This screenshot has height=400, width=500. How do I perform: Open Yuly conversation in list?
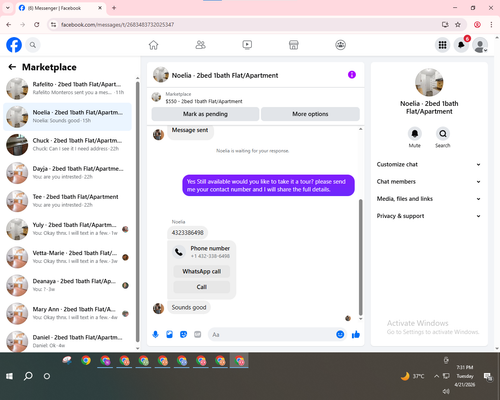[x=67, y=229]
